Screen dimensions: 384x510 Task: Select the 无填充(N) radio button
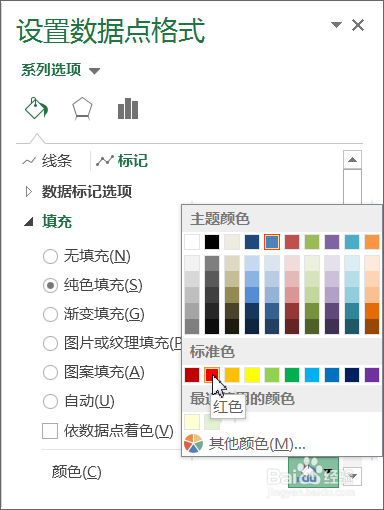50,256
